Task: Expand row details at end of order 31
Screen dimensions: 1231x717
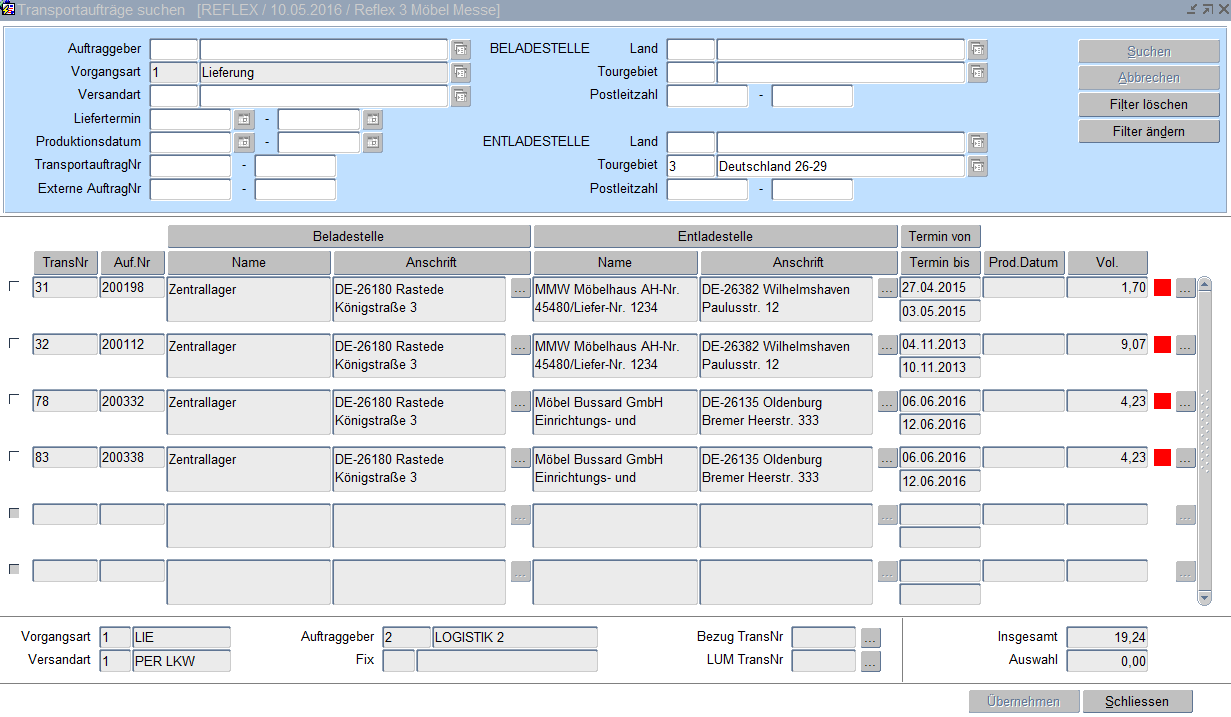Action: tap(1185, 289)
